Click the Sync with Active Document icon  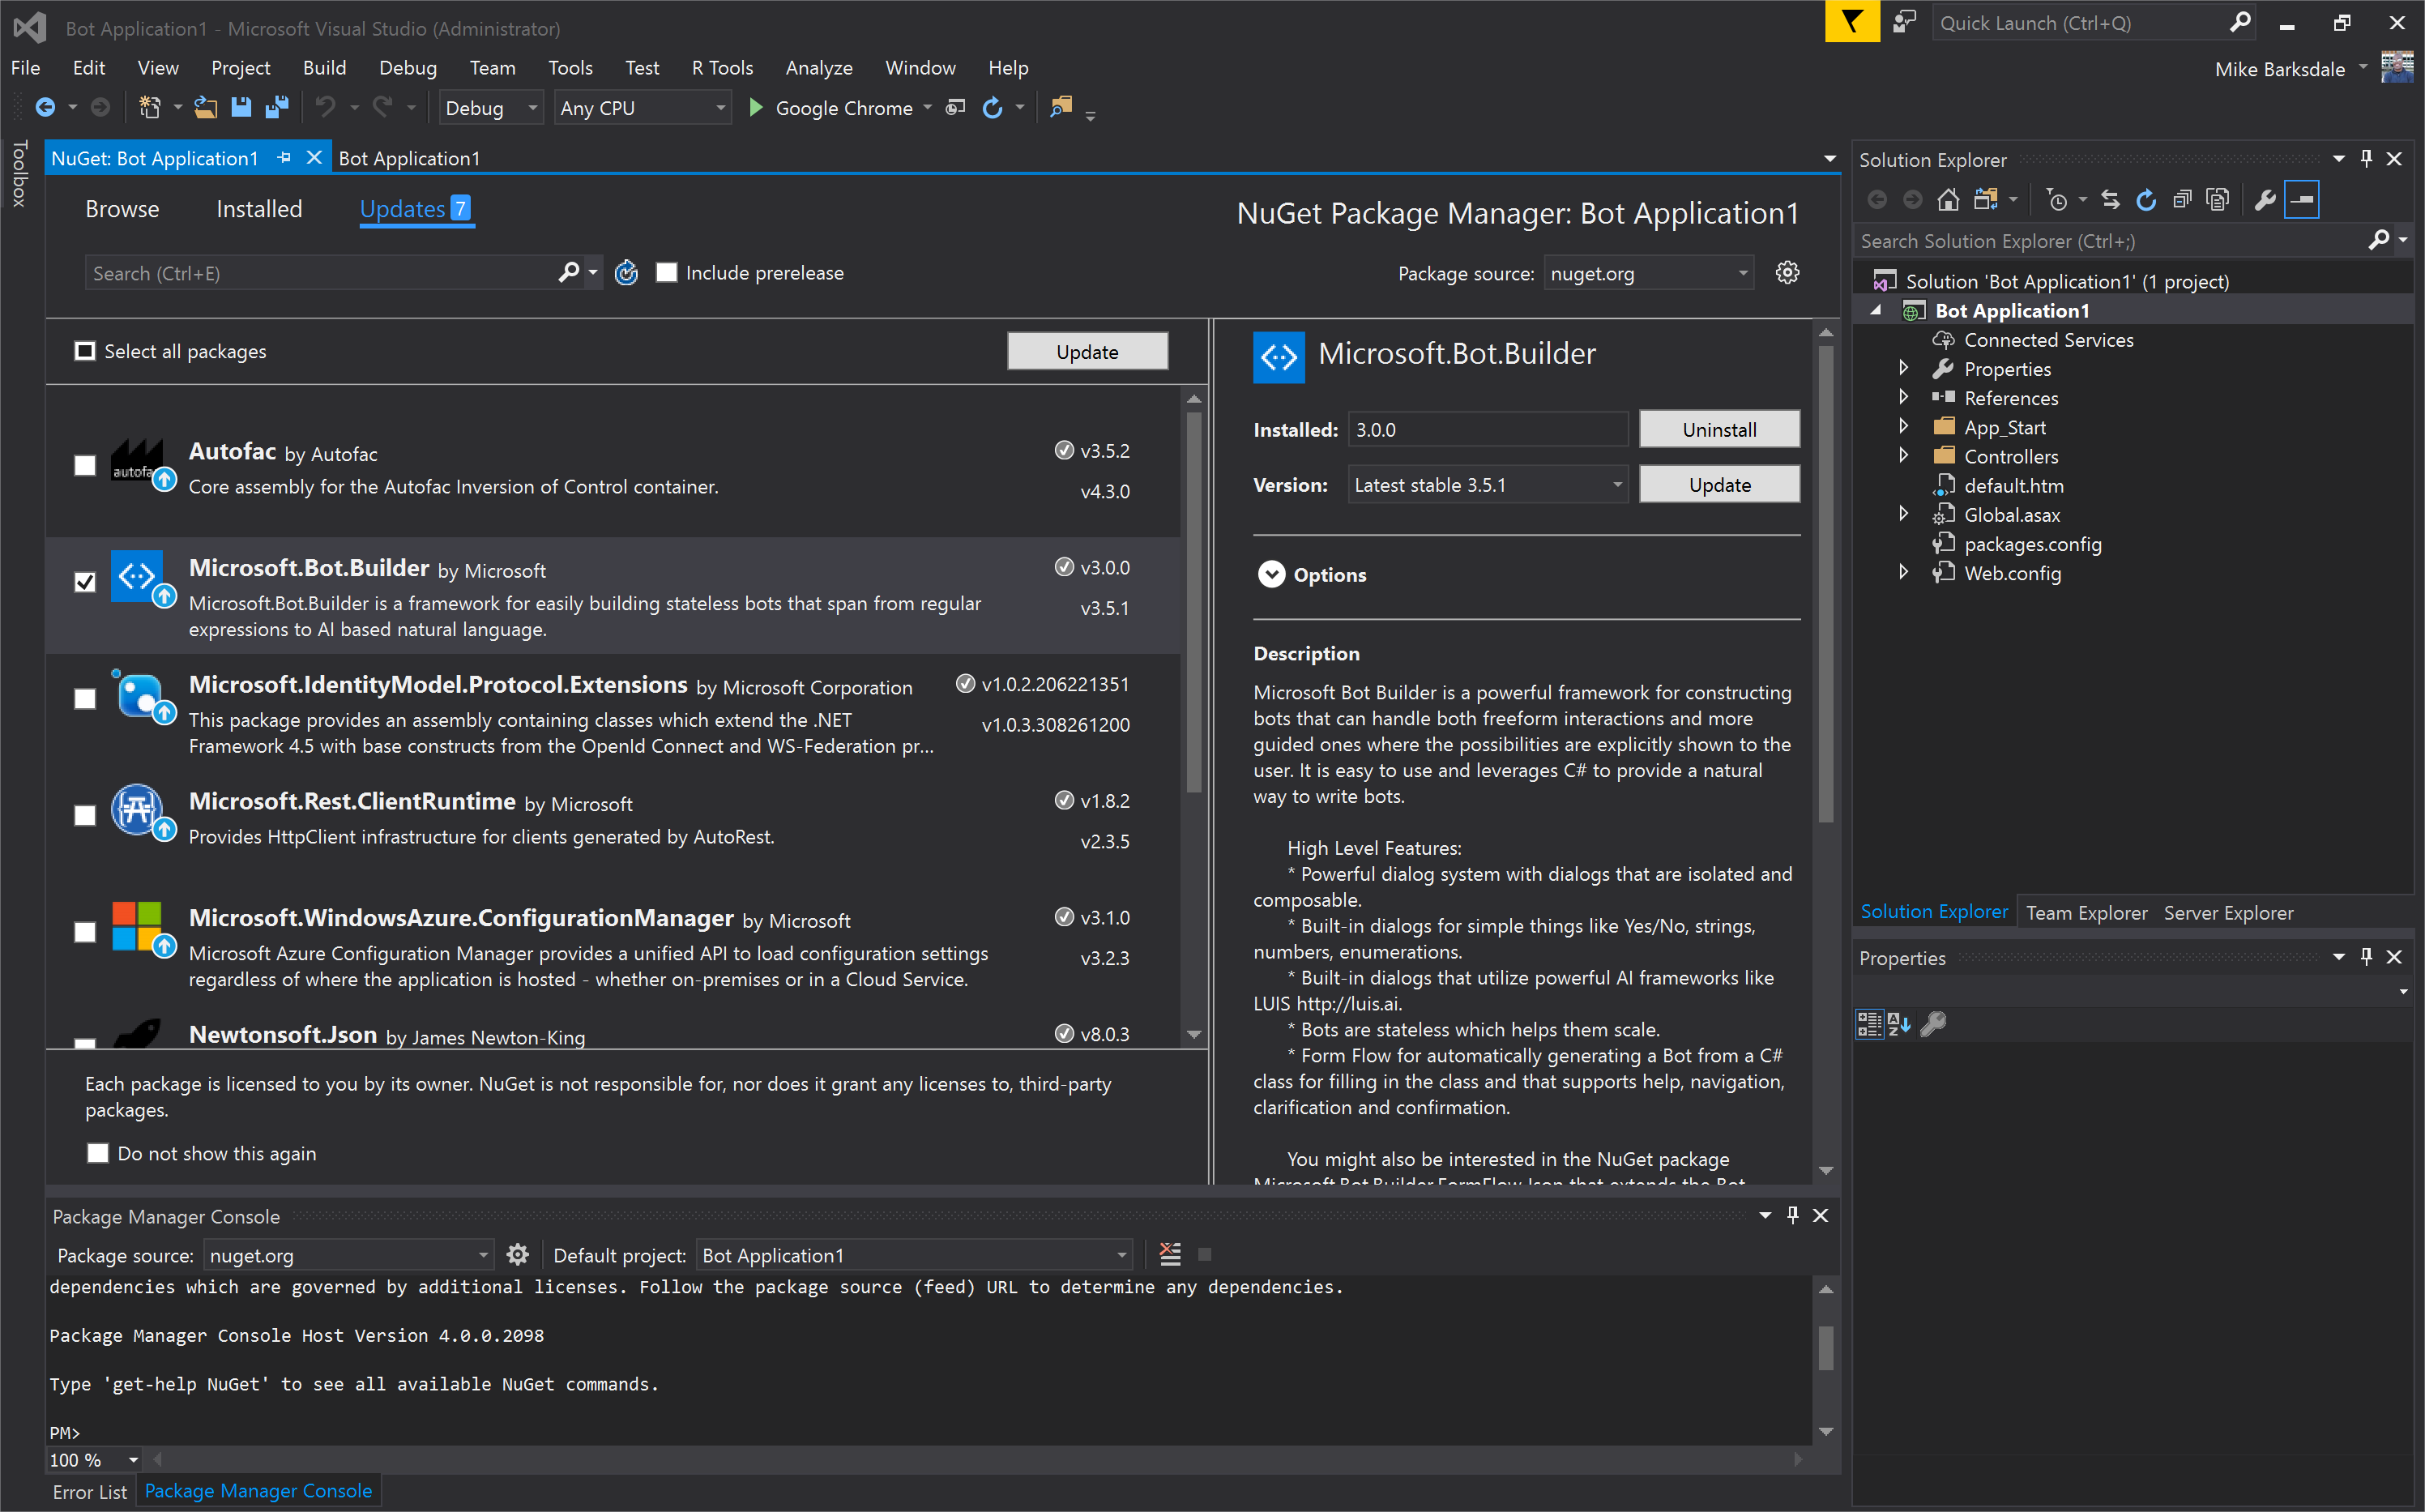[2110, 199]
